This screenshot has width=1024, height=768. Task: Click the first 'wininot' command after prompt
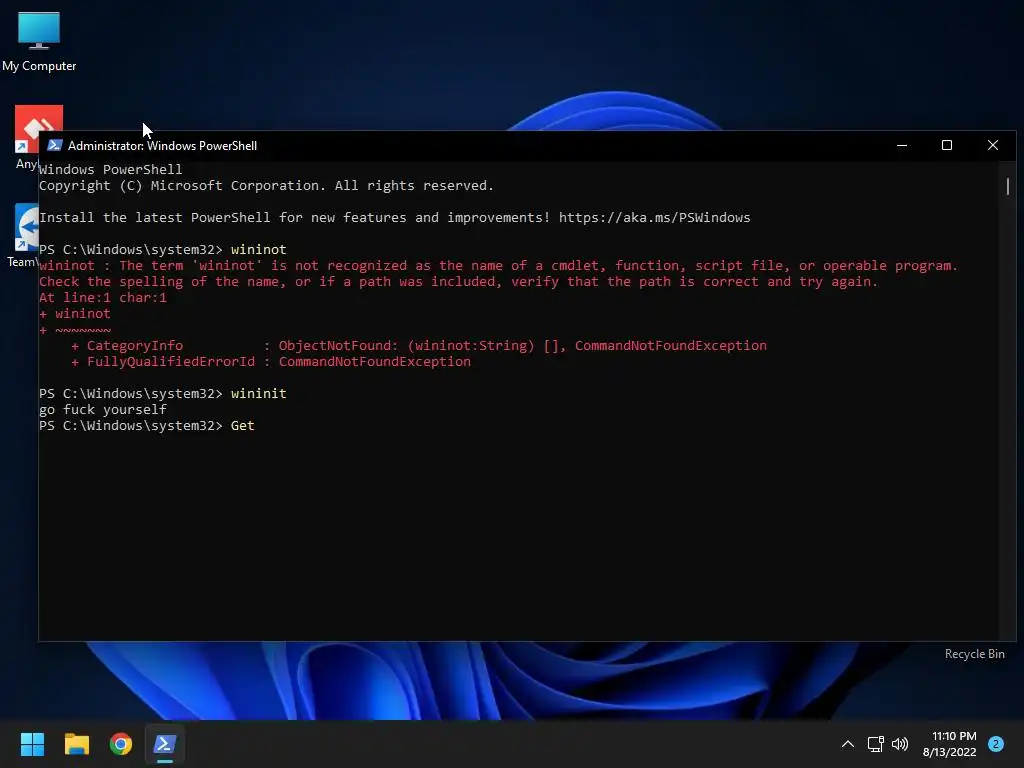point(259,249)
